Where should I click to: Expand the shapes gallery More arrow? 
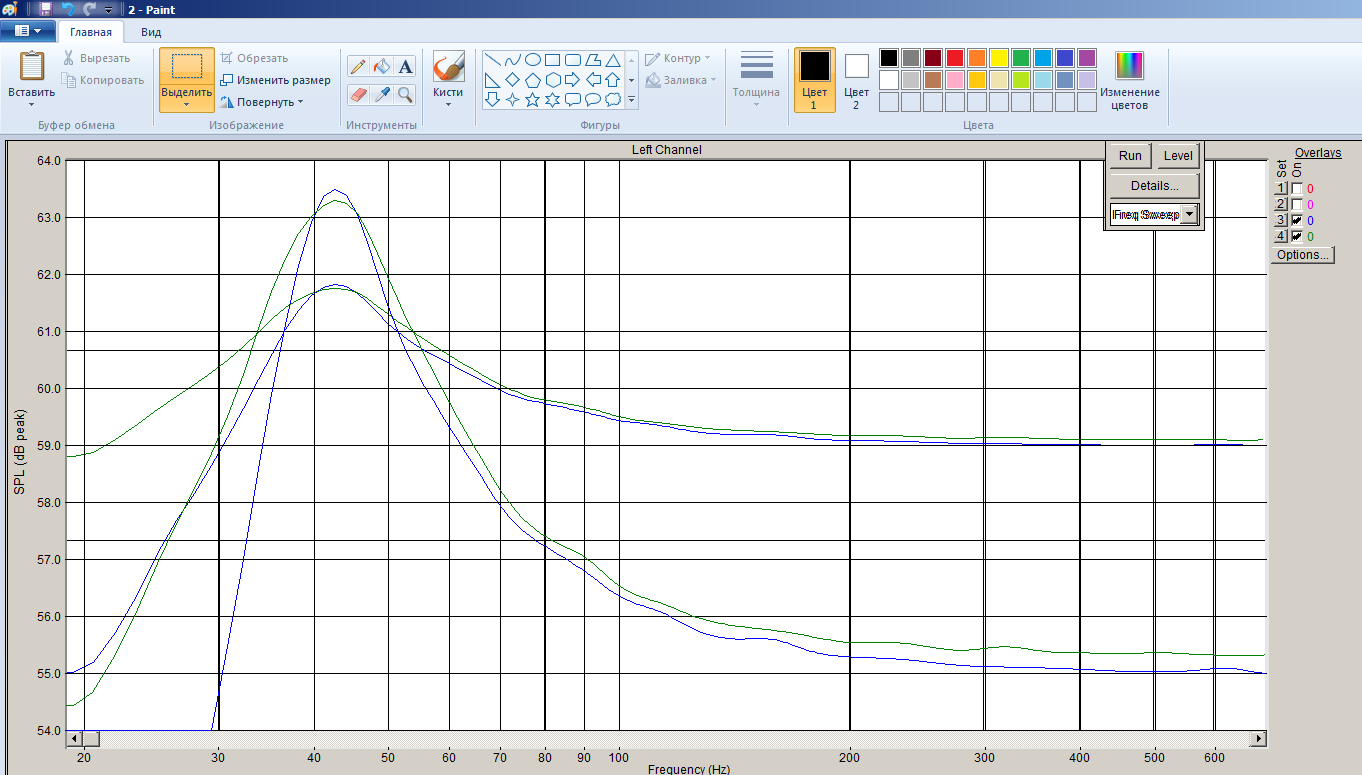pos(631,100)
